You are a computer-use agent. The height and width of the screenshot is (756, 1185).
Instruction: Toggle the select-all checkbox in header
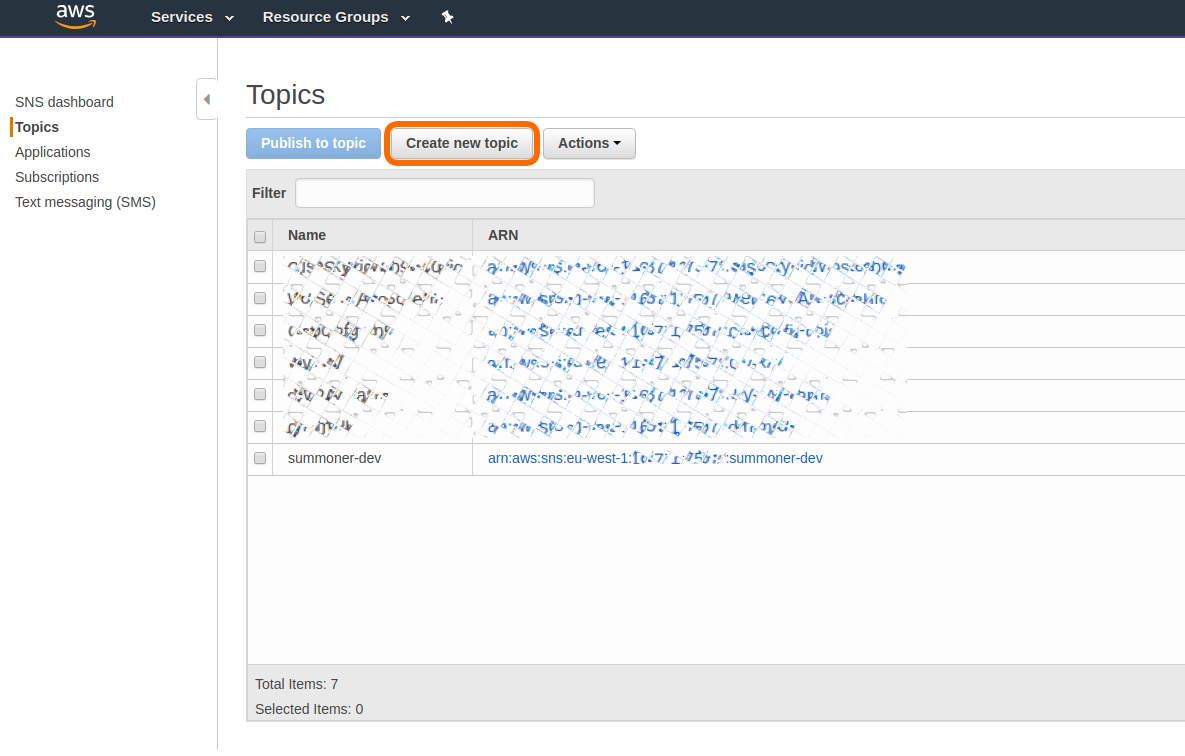[x=260, y=237]
